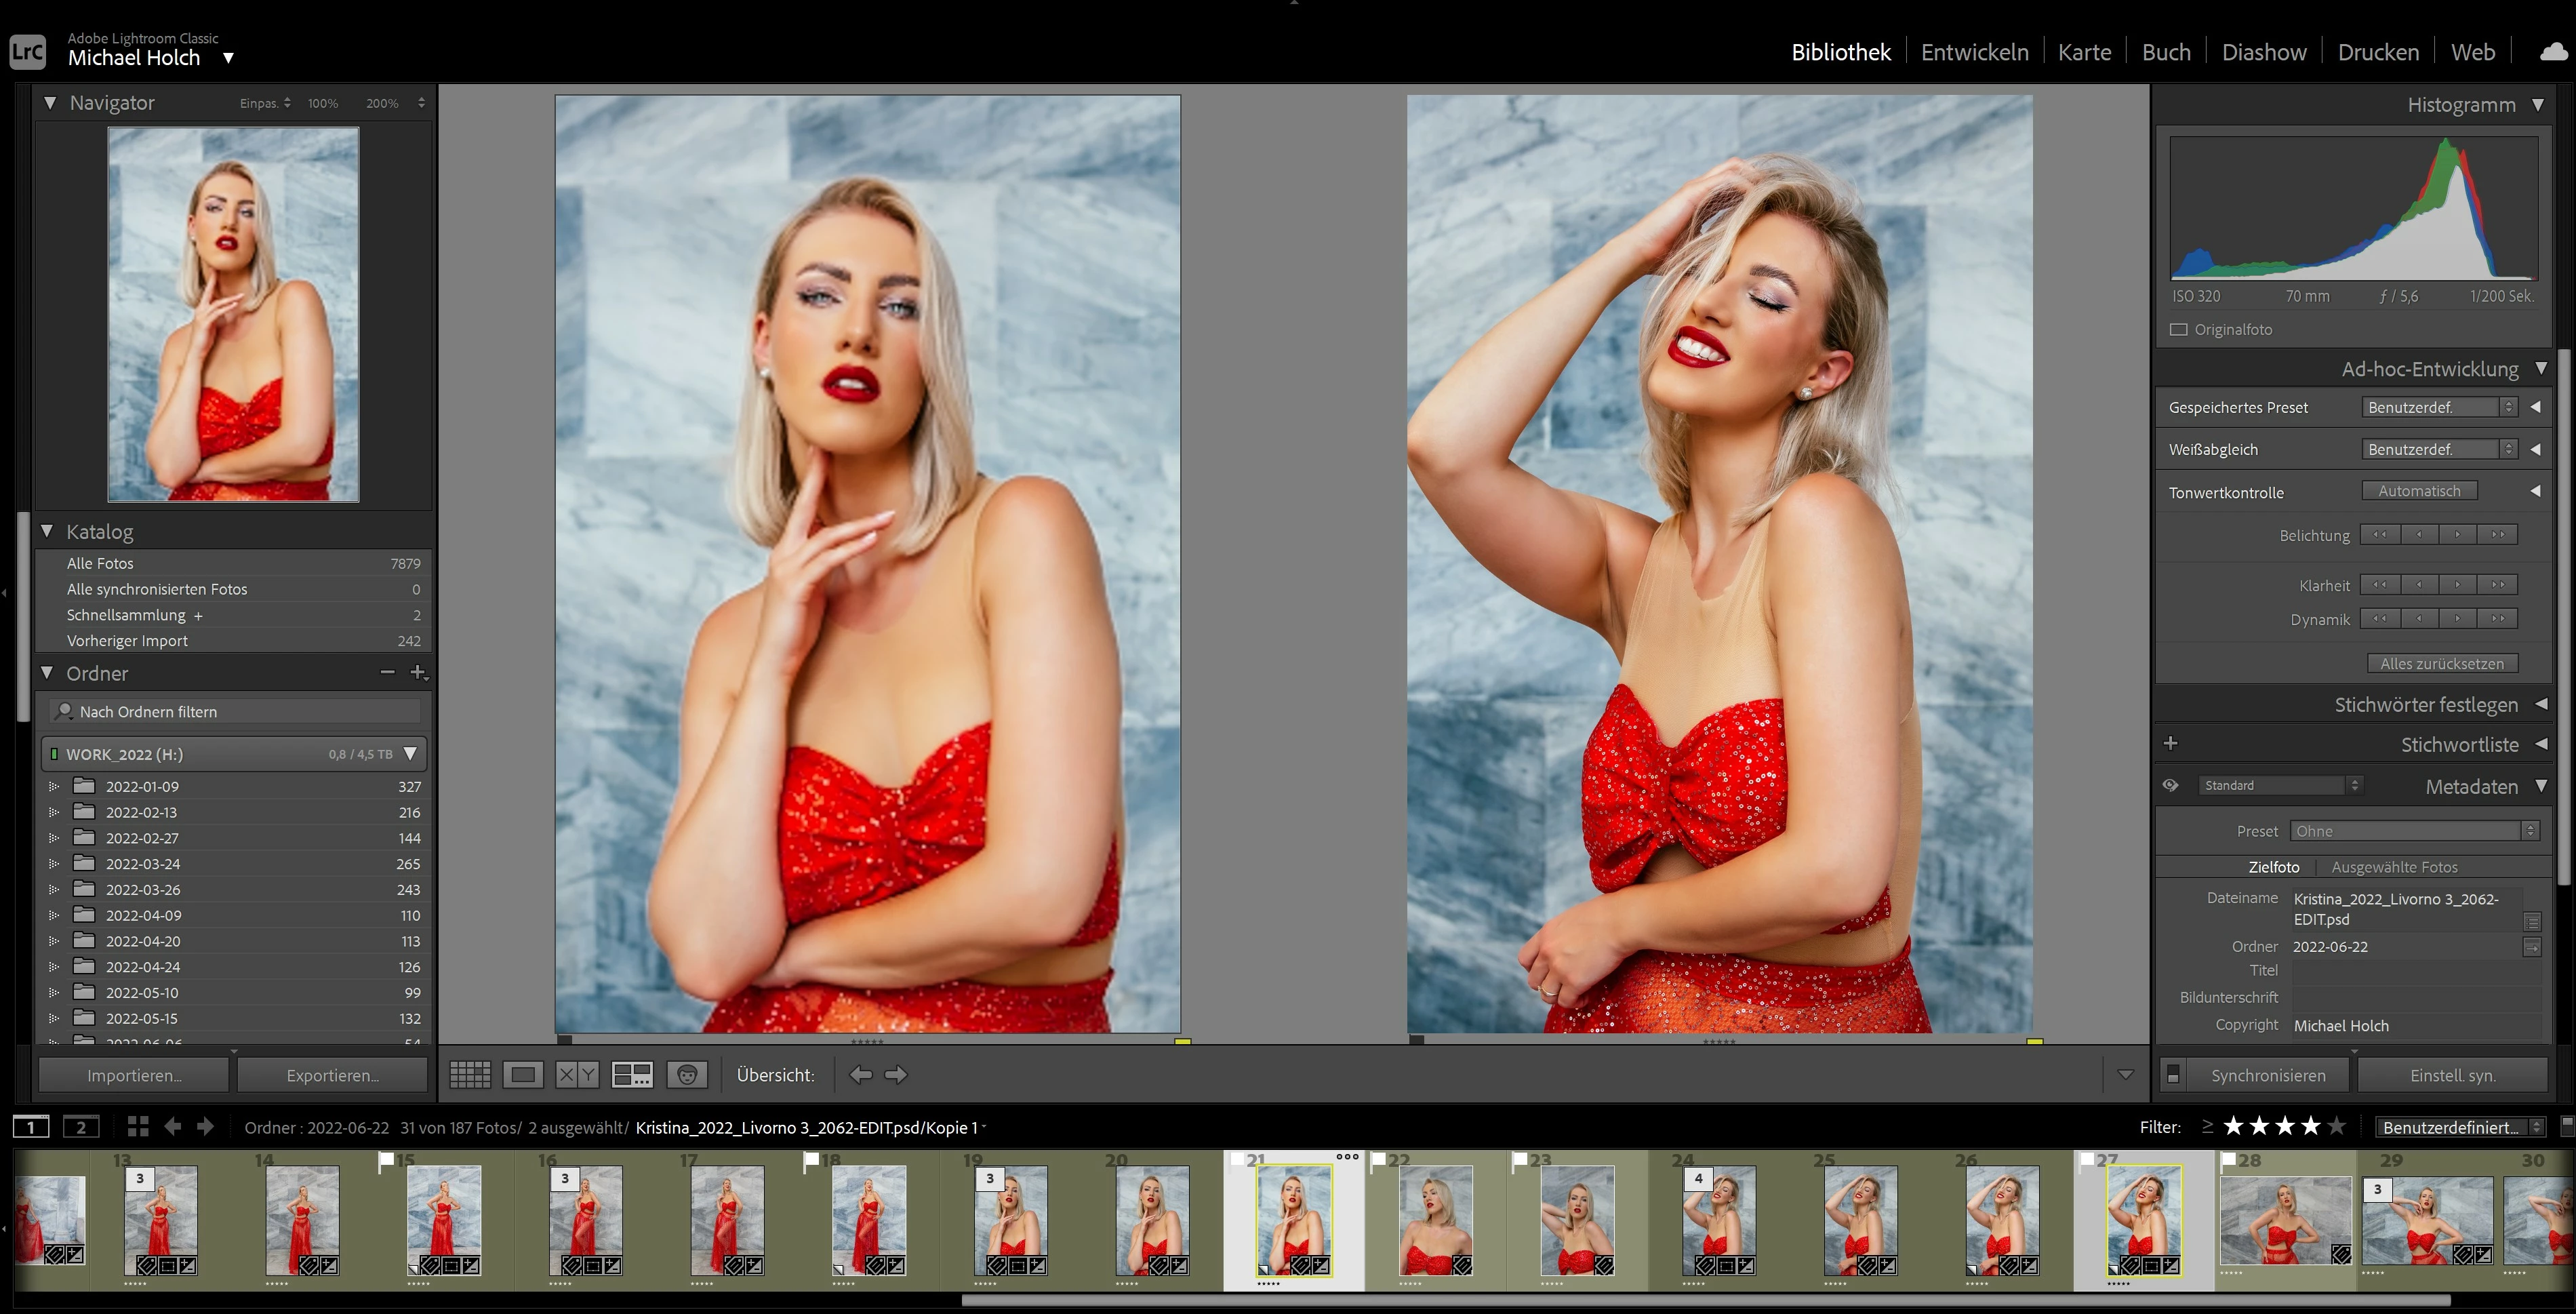Click plus icon to add folder
2576x1314 pixels.
tap(418, 673)
